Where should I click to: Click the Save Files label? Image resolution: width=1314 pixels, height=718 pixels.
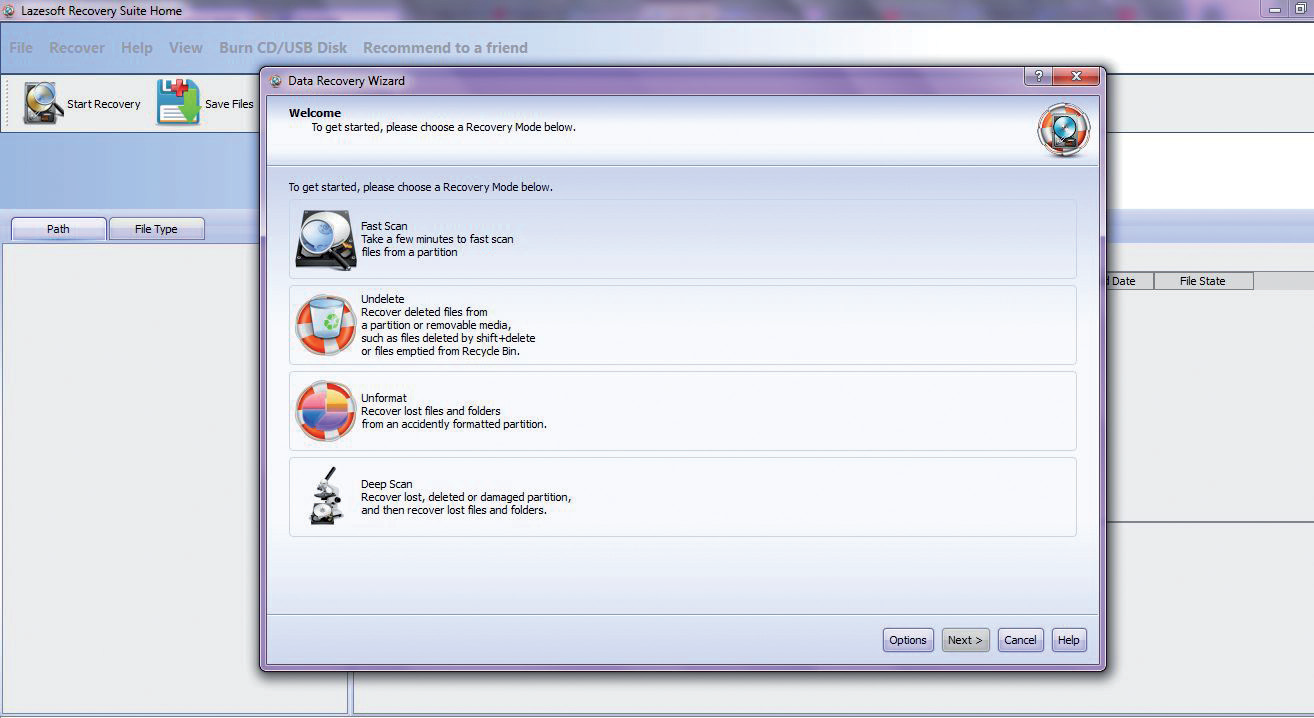229,104
